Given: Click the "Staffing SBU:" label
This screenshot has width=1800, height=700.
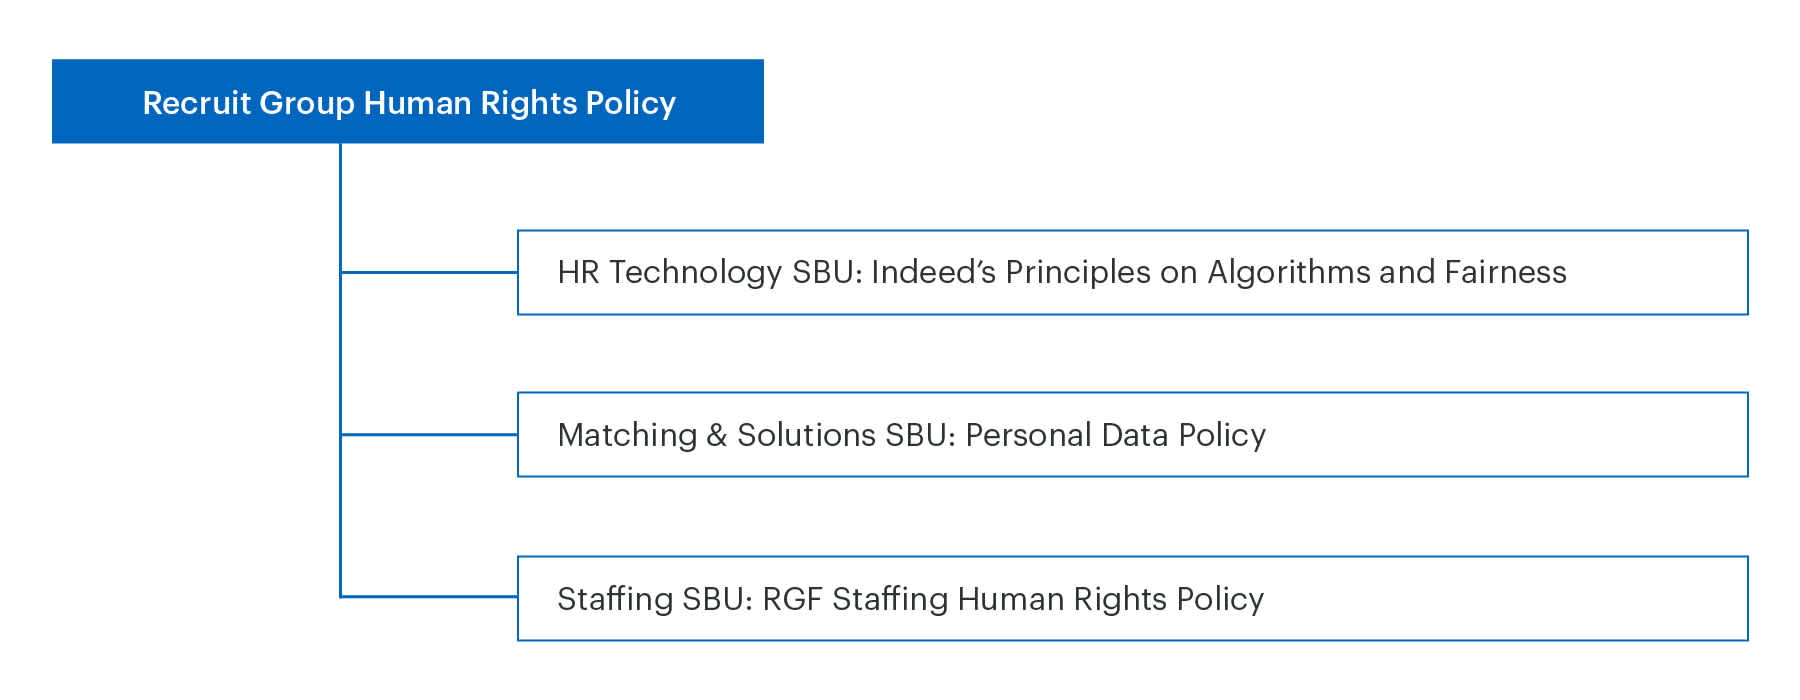Looking at the screenshot, I should [654, 598].
